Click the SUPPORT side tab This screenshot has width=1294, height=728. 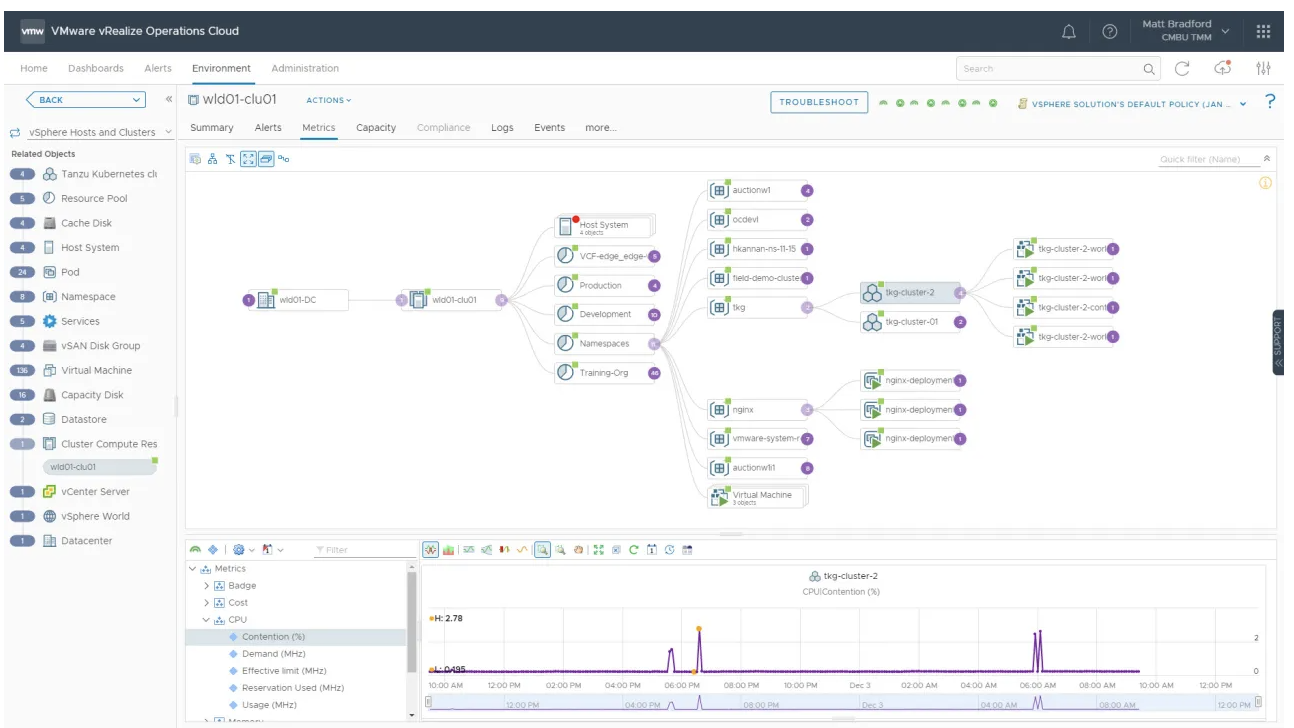point(1278,342)
